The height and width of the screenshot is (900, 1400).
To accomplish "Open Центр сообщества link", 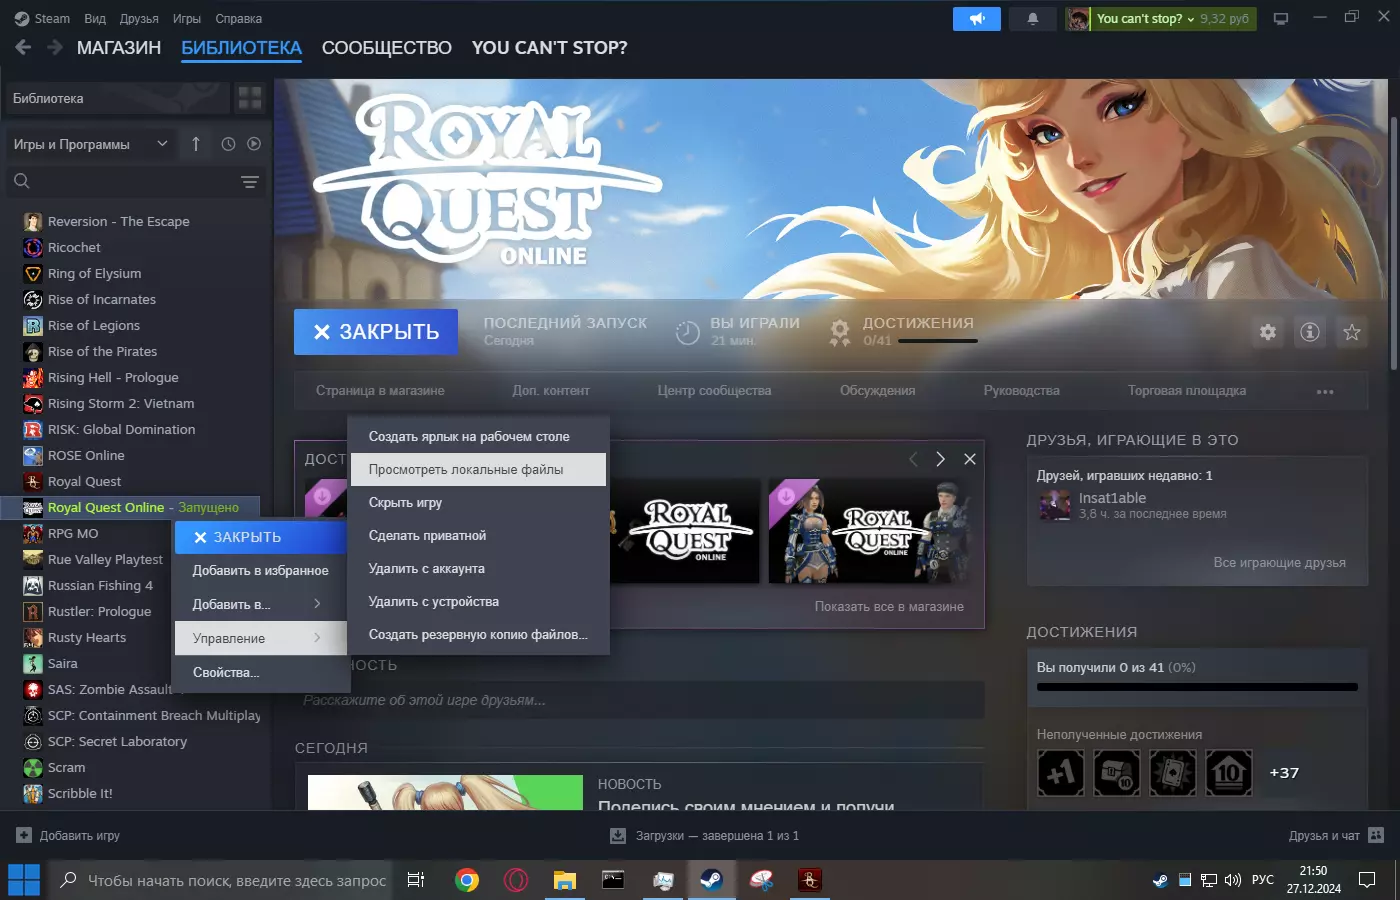I will [714, 391].
